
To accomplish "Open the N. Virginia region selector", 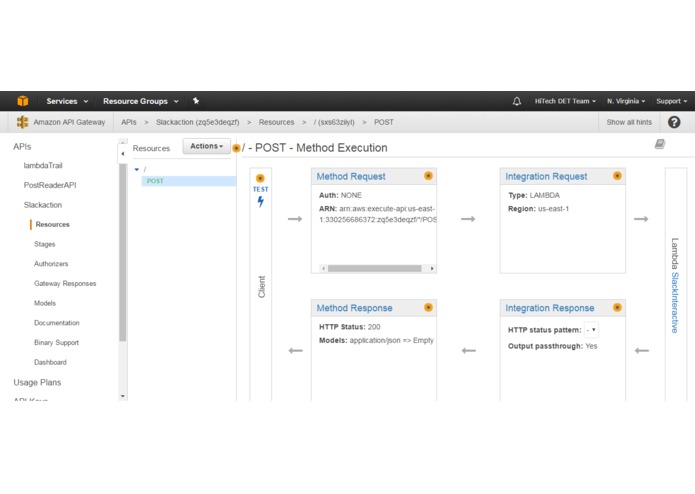I will click(x=626, y=101).
